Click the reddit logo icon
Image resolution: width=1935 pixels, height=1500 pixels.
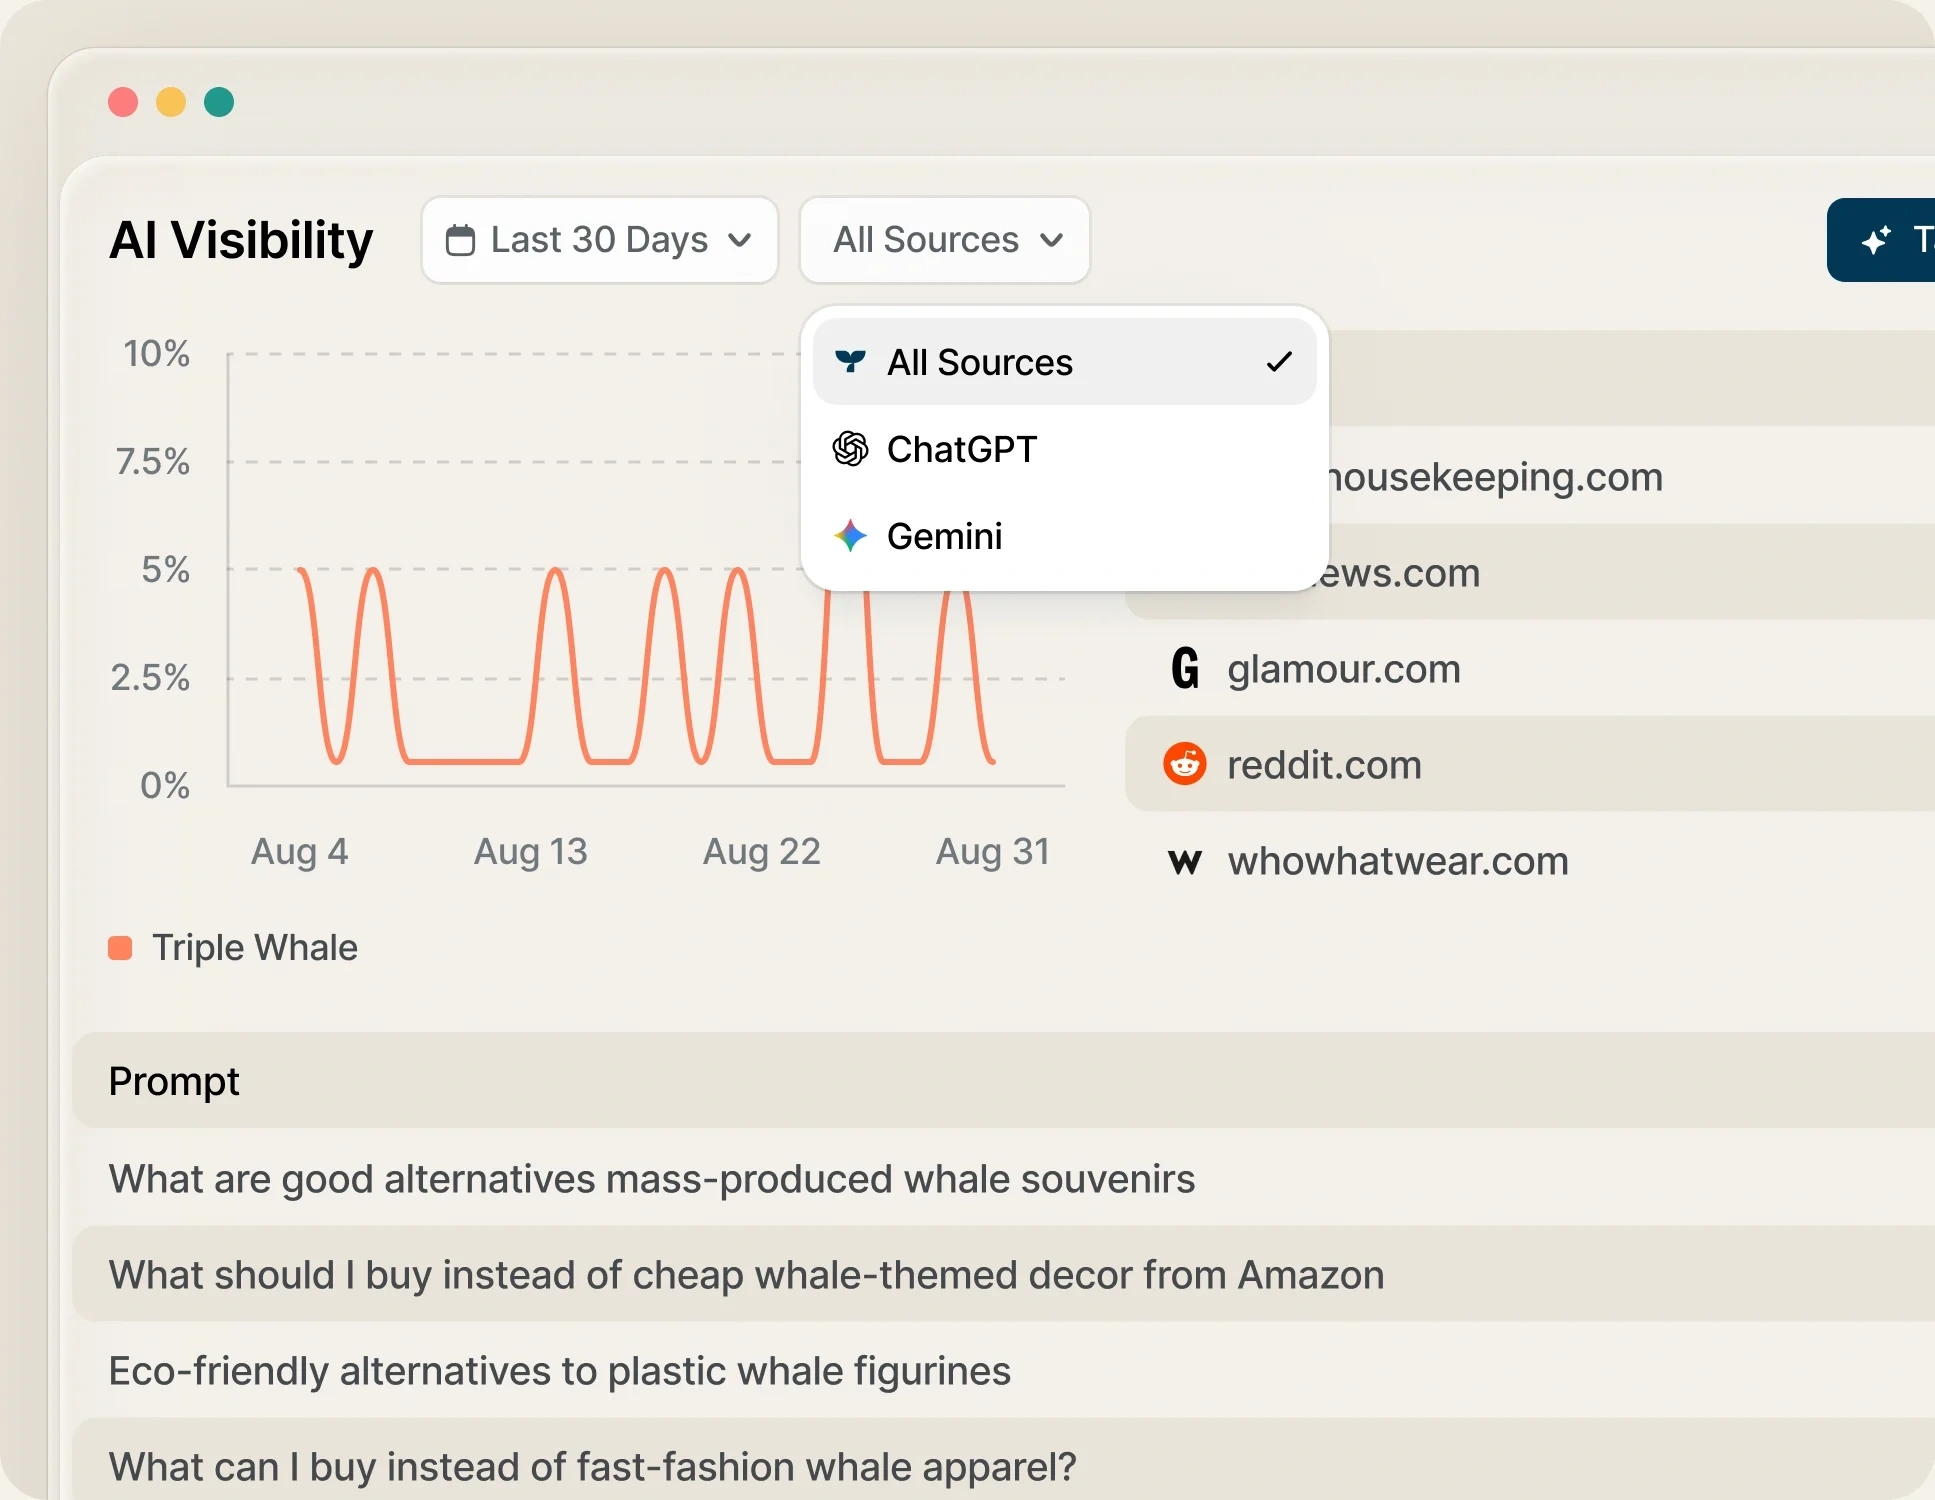point(1185,764)
